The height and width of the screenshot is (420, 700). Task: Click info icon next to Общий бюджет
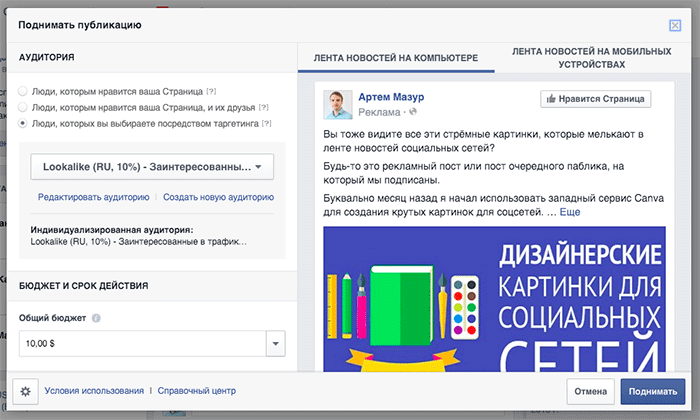pos(96,318)
